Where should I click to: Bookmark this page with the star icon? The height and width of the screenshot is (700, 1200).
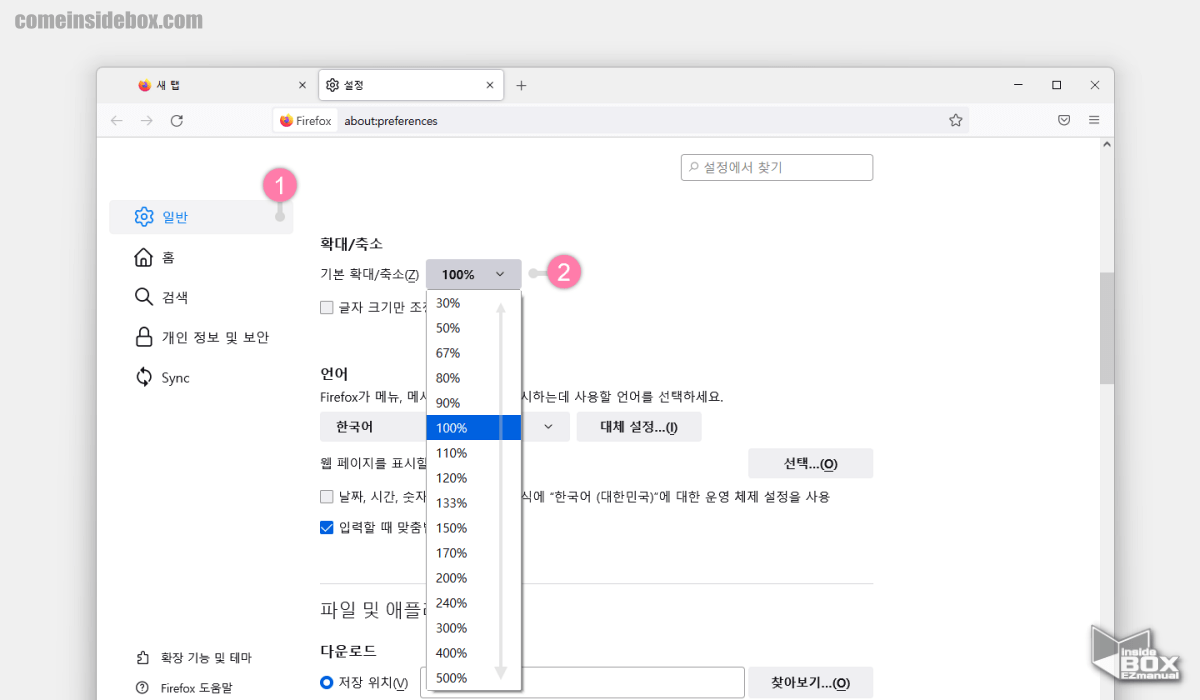pos(955,120)
